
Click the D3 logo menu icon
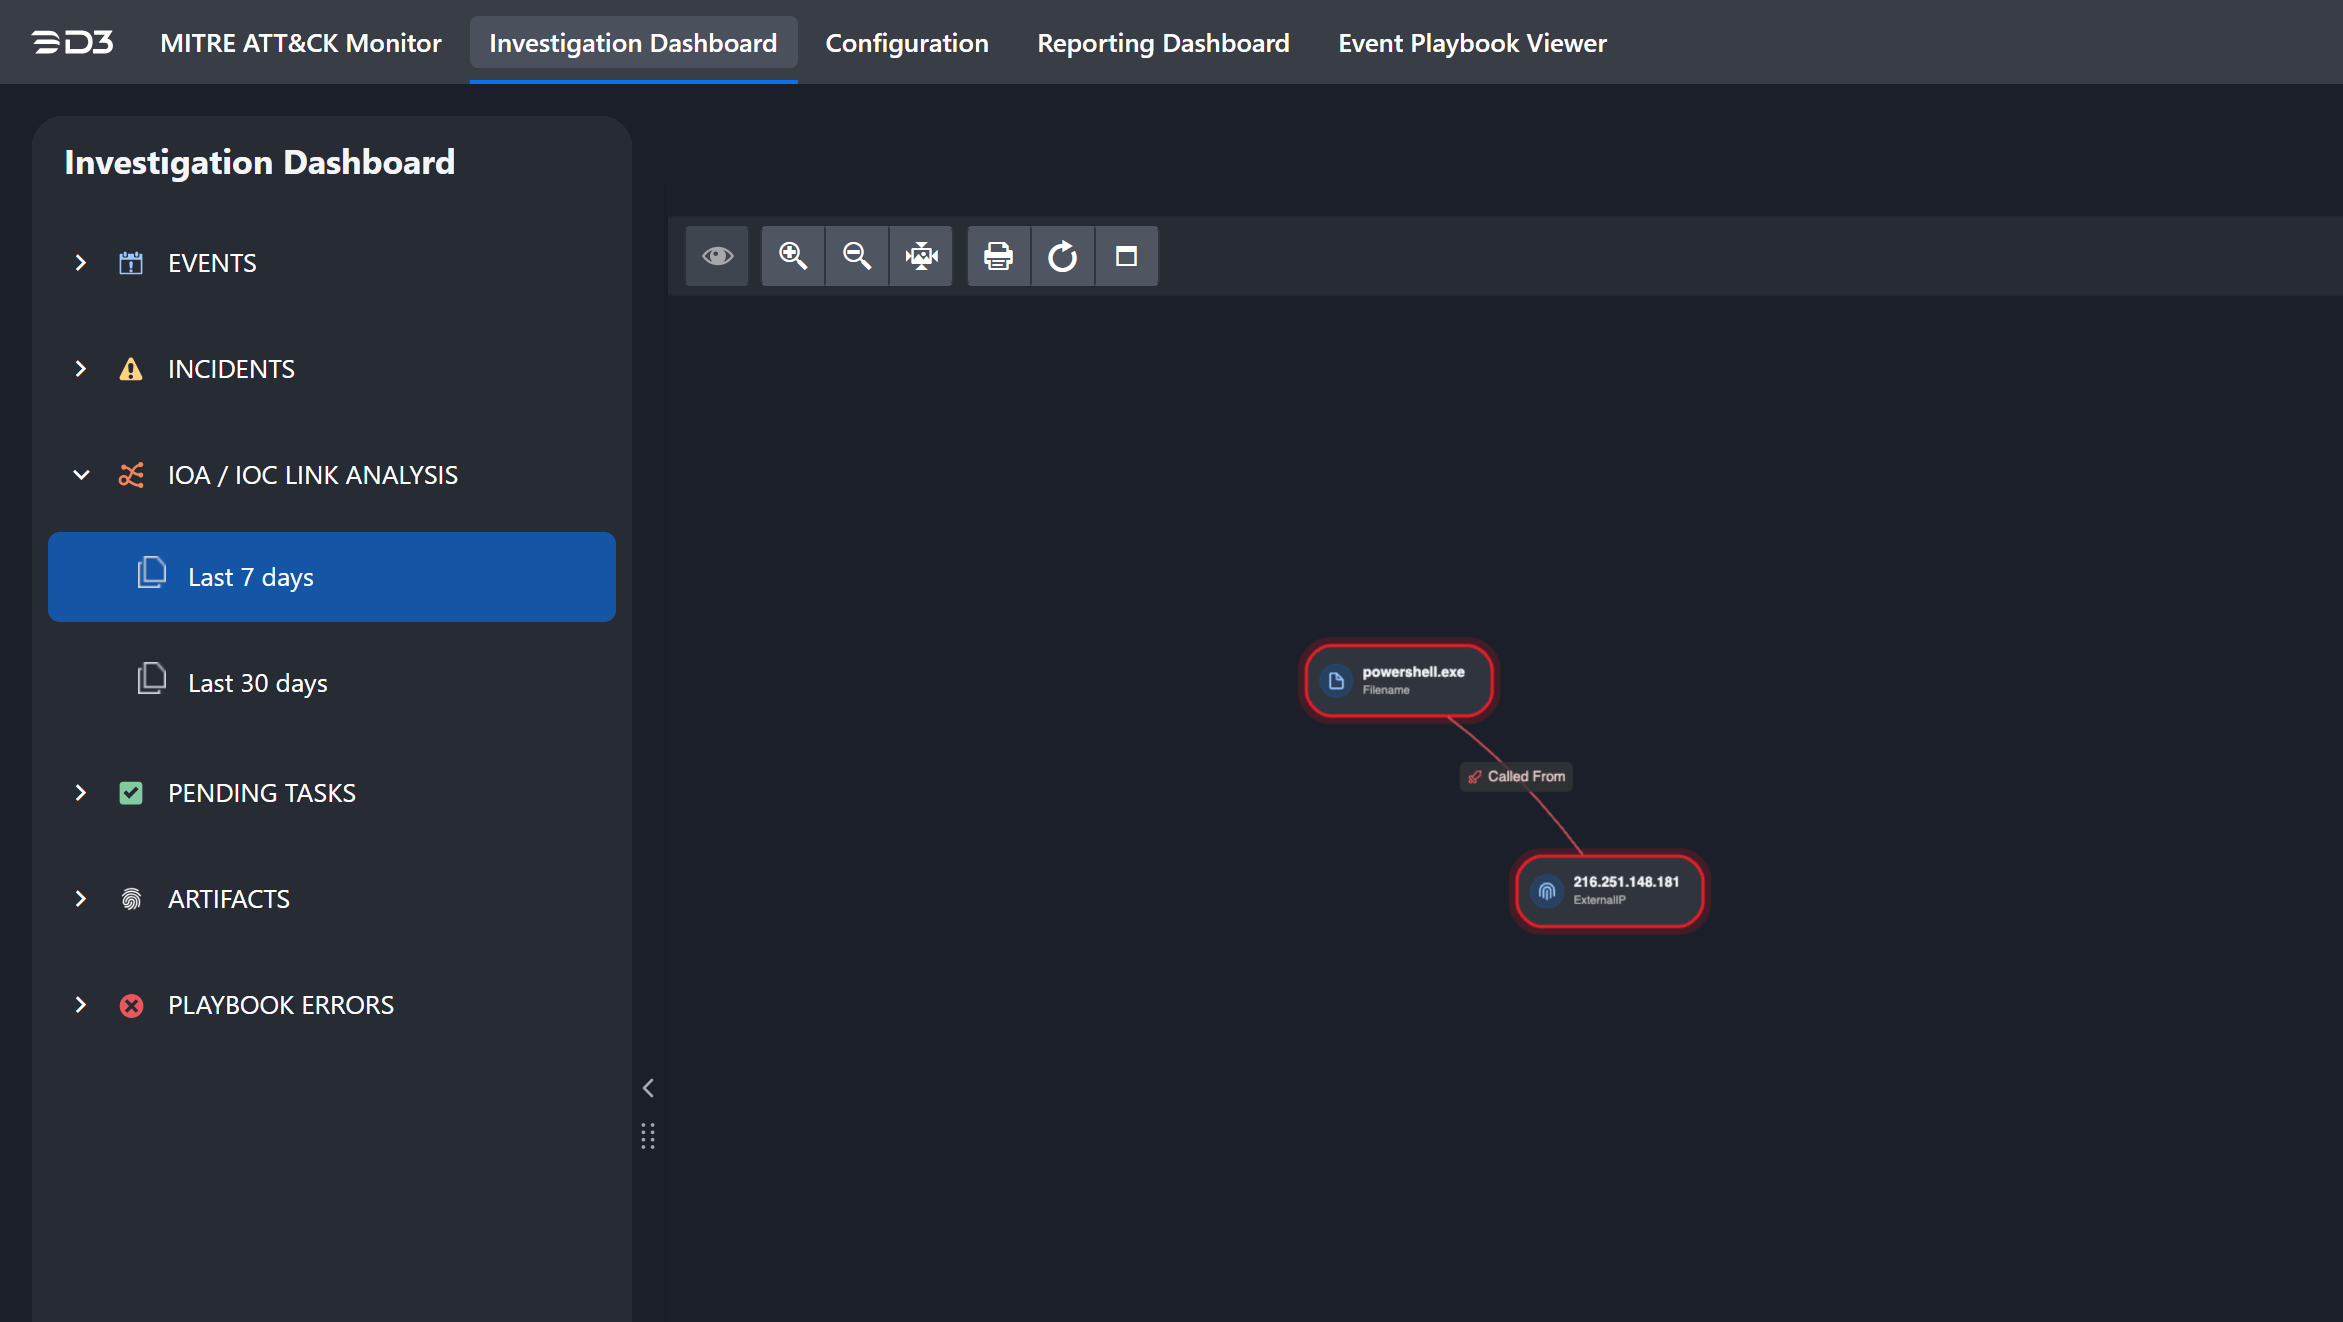coord(72,42)
